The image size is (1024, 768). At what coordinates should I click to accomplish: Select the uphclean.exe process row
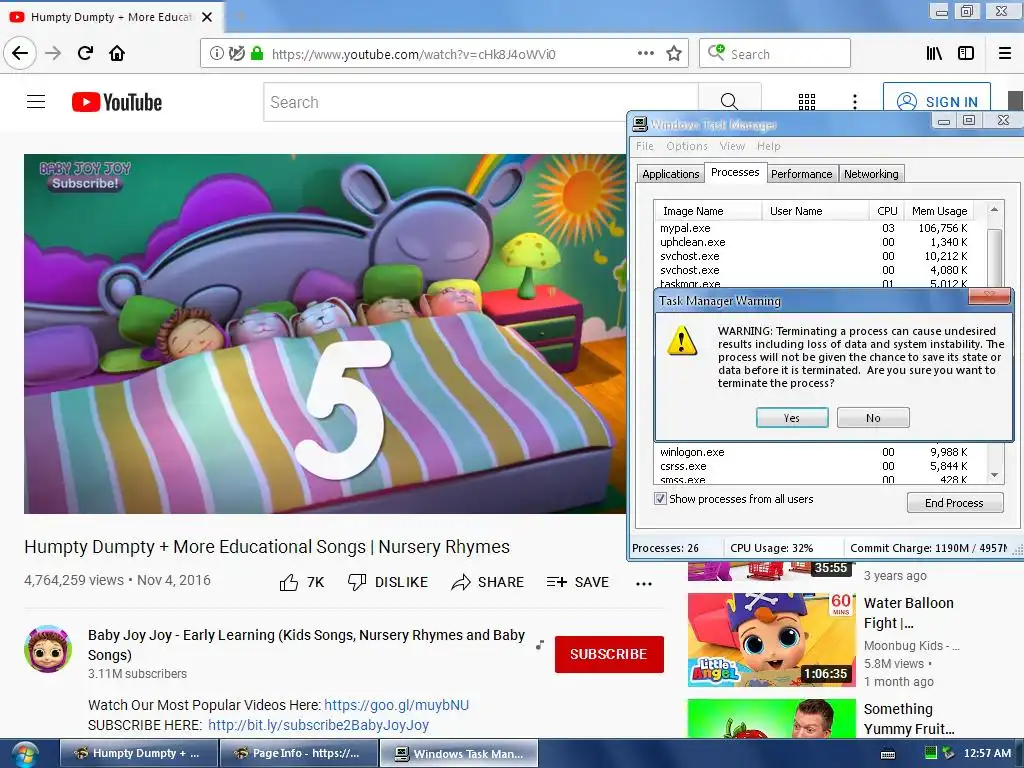(x=814, y=242)
